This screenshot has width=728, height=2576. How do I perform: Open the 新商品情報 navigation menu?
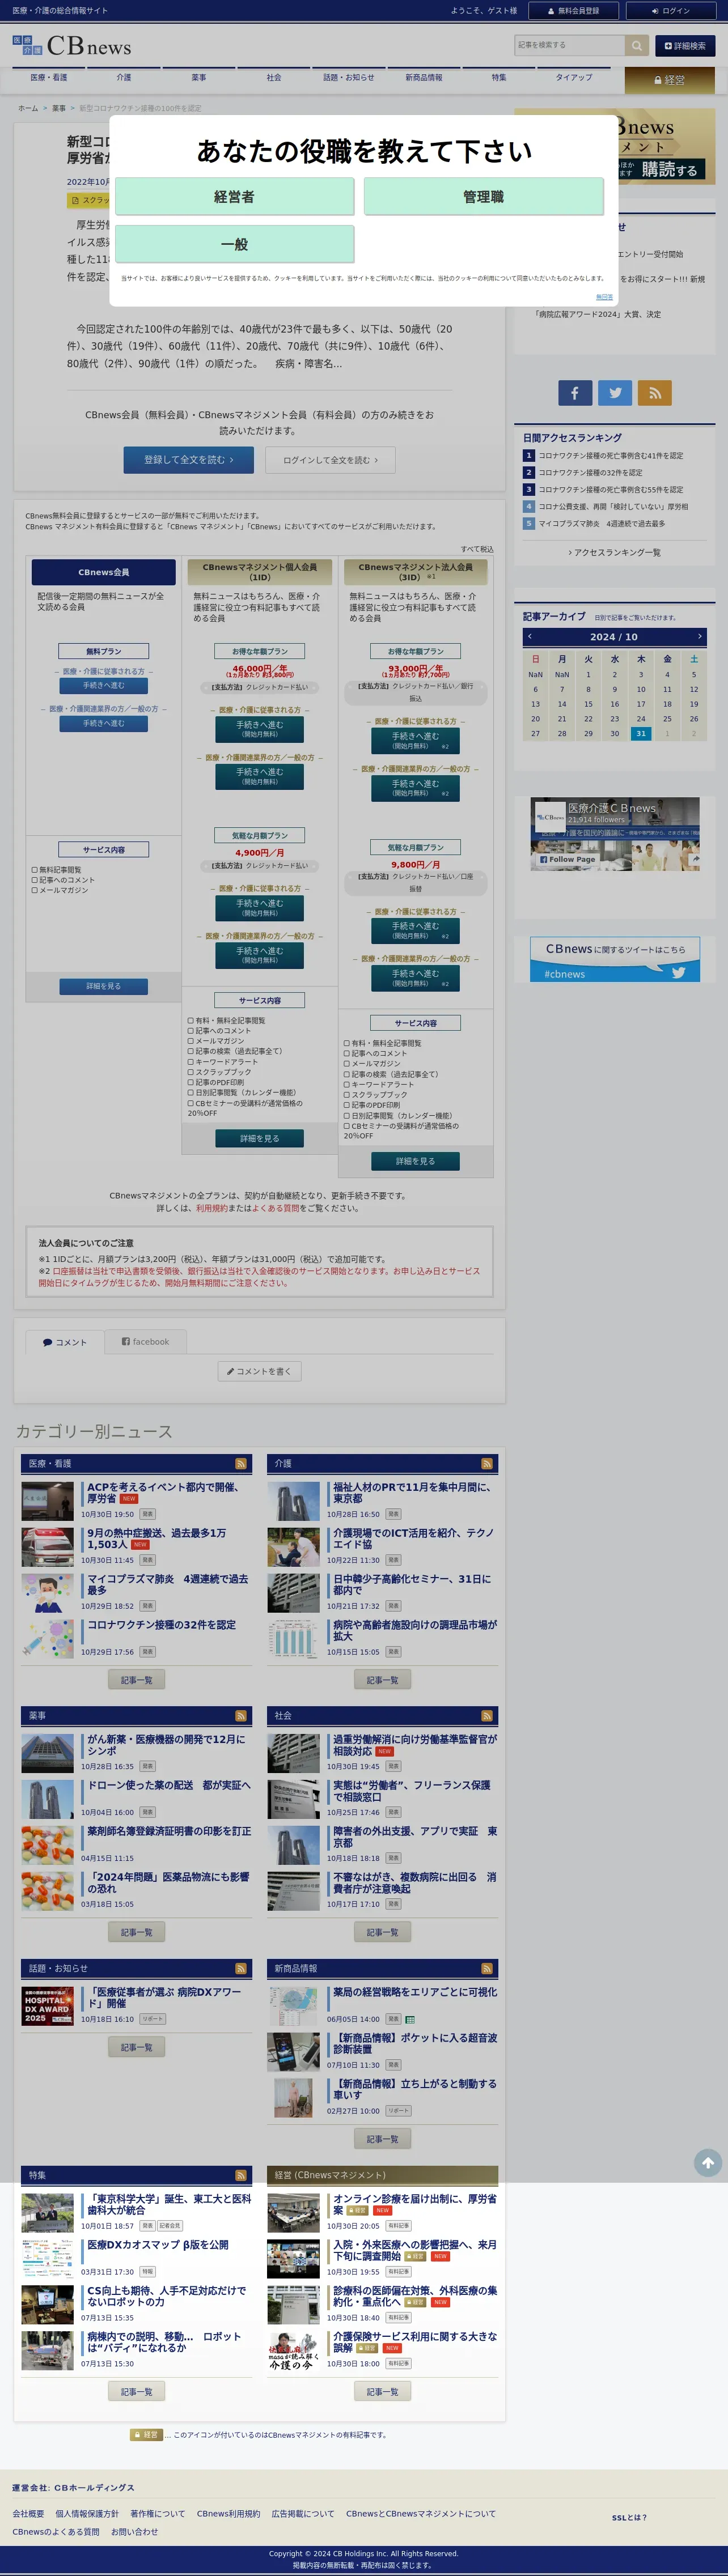[x=424, y=77]
